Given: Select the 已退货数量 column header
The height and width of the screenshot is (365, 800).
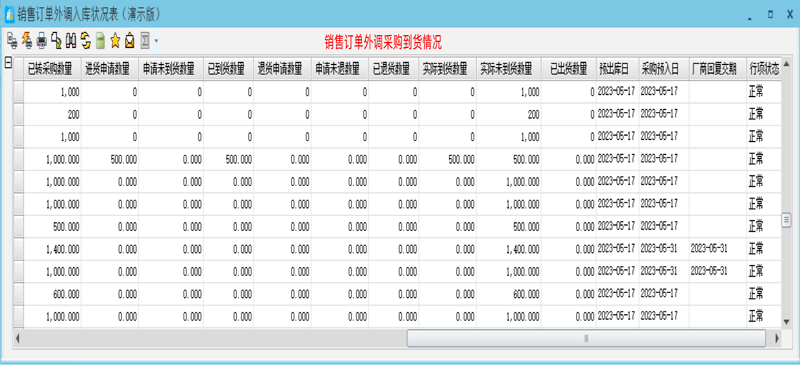Looking at the screenshot, I should click(394, 69).
